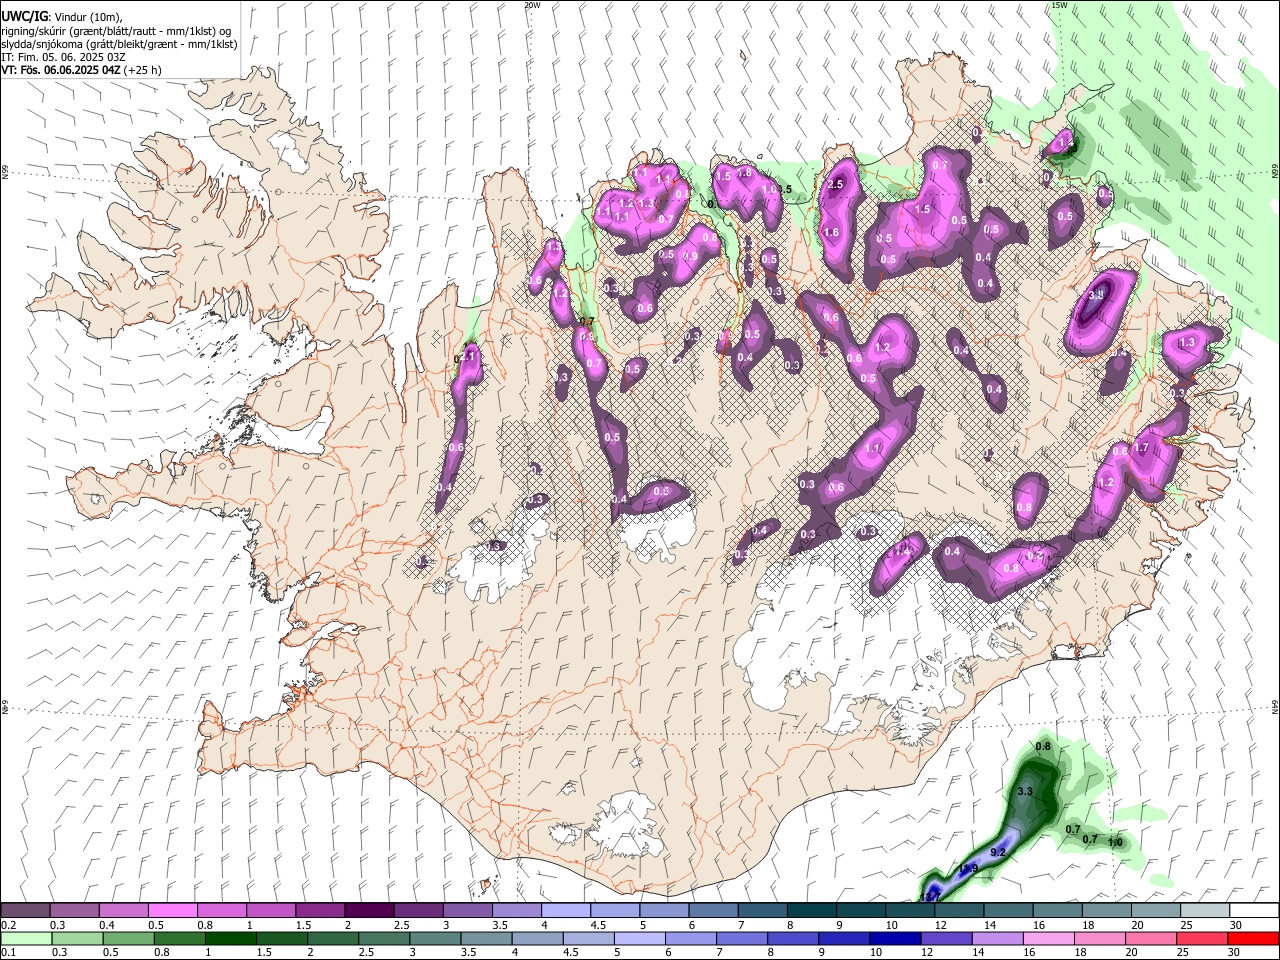The width and height of the screenshot is (1280, 960).
Task: Click the 'rigning/skúrir' legend description line
Action: point(116,31)
